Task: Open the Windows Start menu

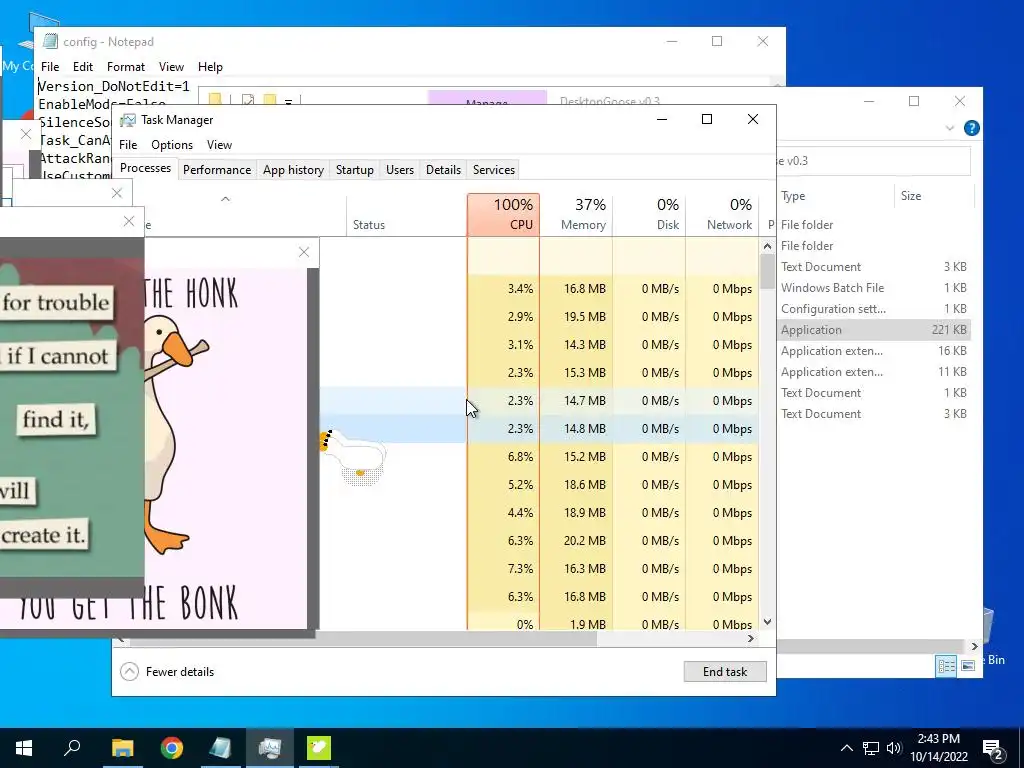Action: pyautogui.click(x=24, y=748)
